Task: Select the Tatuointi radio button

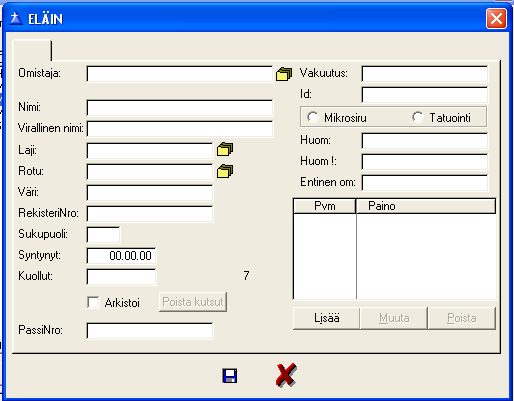Action: (418, 117)
